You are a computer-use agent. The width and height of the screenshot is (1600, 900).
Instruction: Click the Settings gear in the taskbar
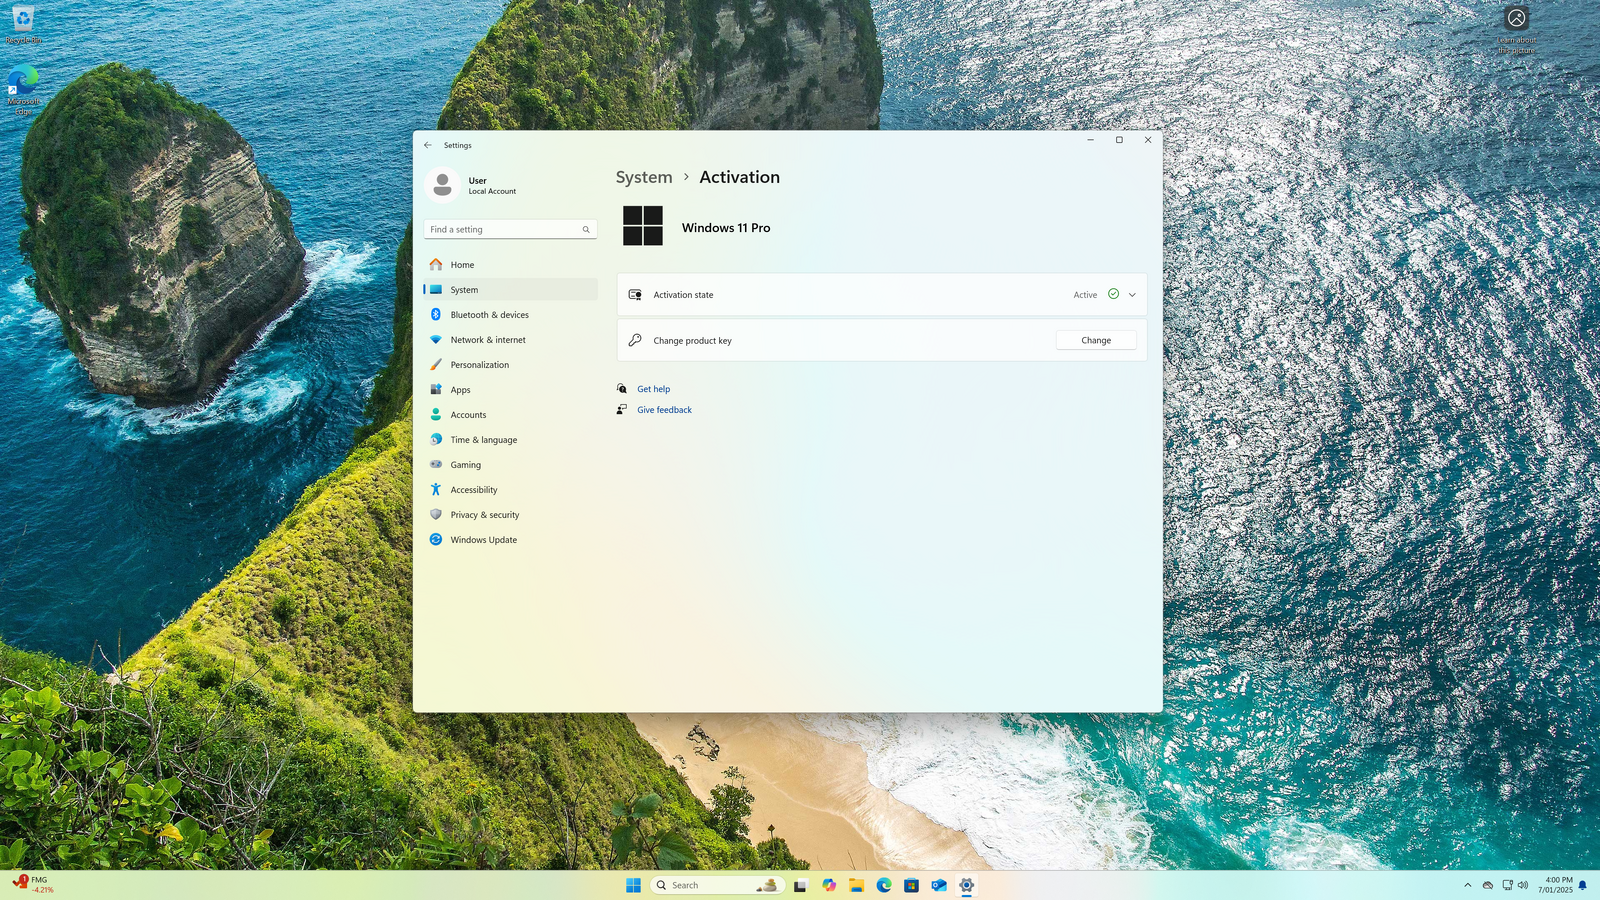967,886
